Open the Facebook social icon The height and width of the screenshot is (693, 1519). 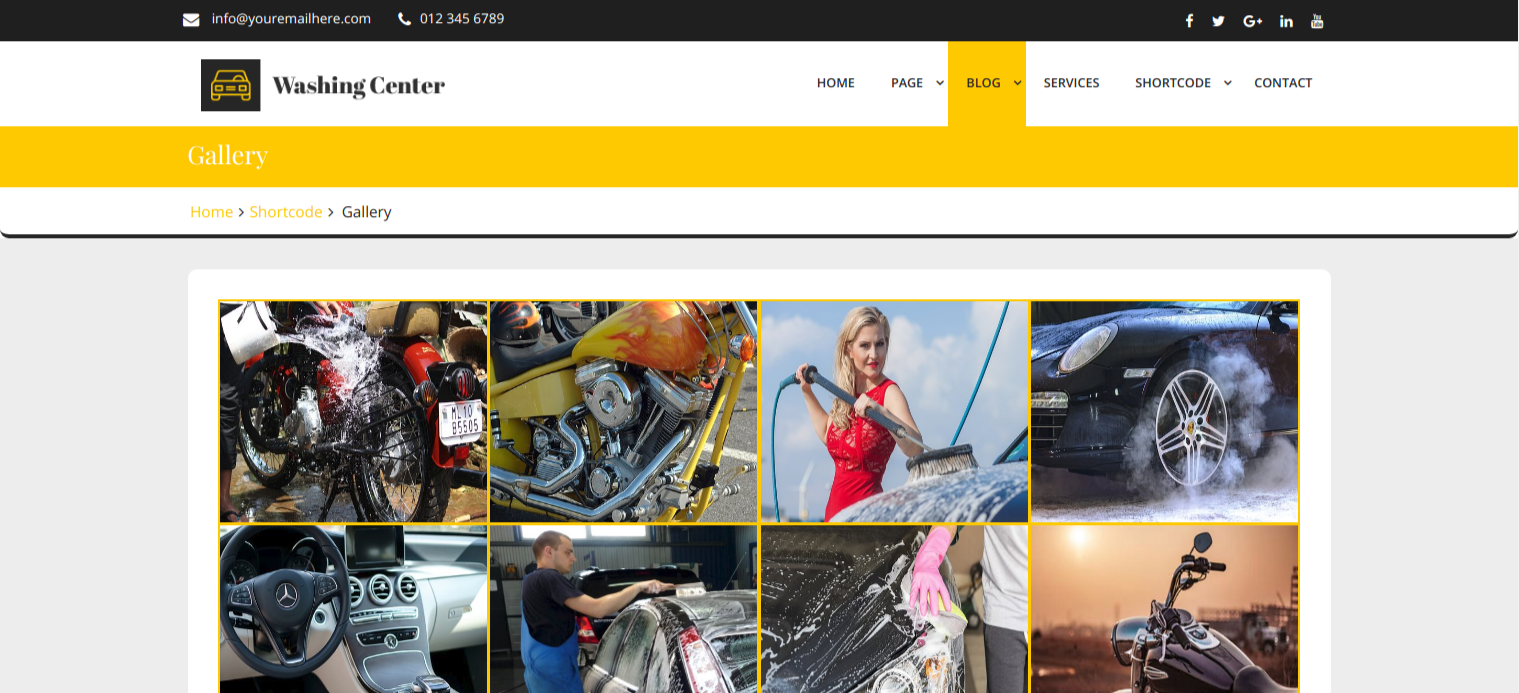pyautogui.click(x=1189, y=21)
